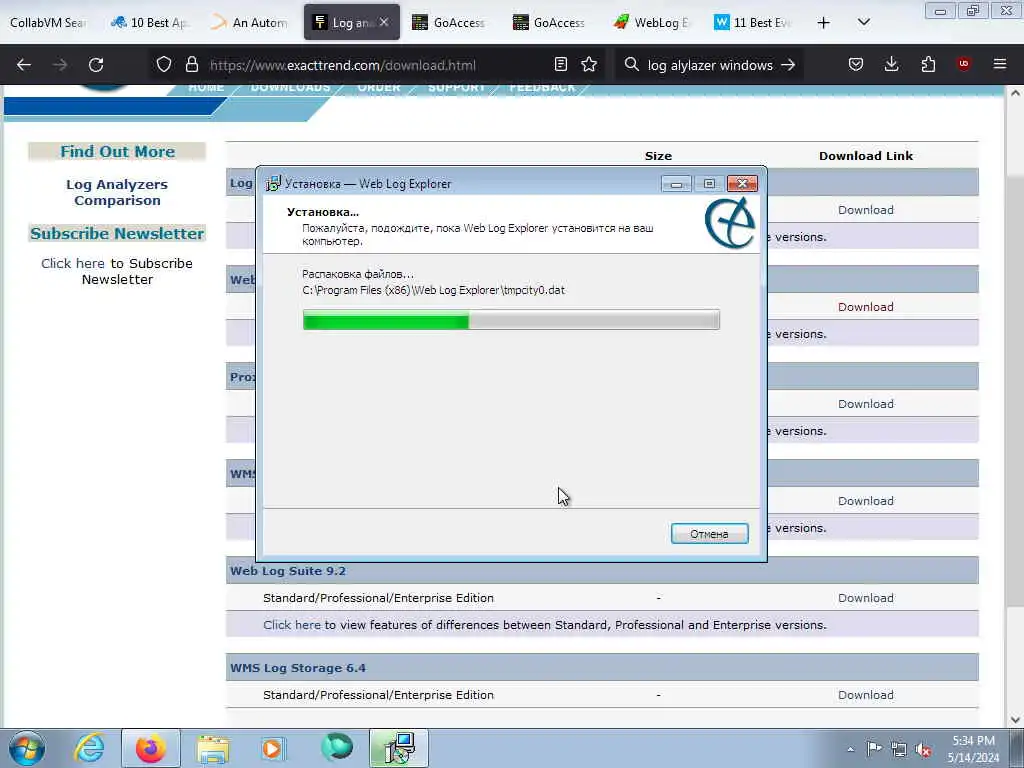This screenshot has width=1024, height=768.
Task: Click the Web Log Suite 9.2 heading
Action: (288, 571)
